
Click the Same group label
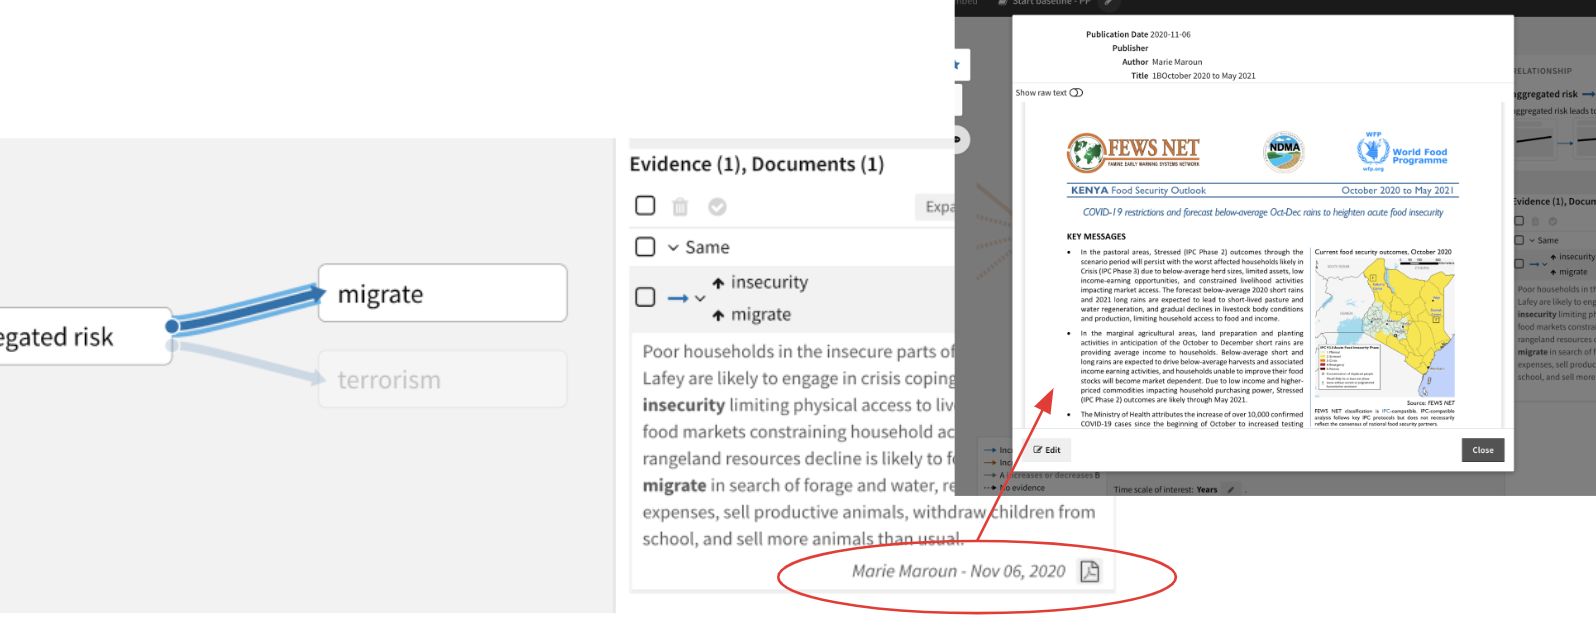[x=707, y=247]
